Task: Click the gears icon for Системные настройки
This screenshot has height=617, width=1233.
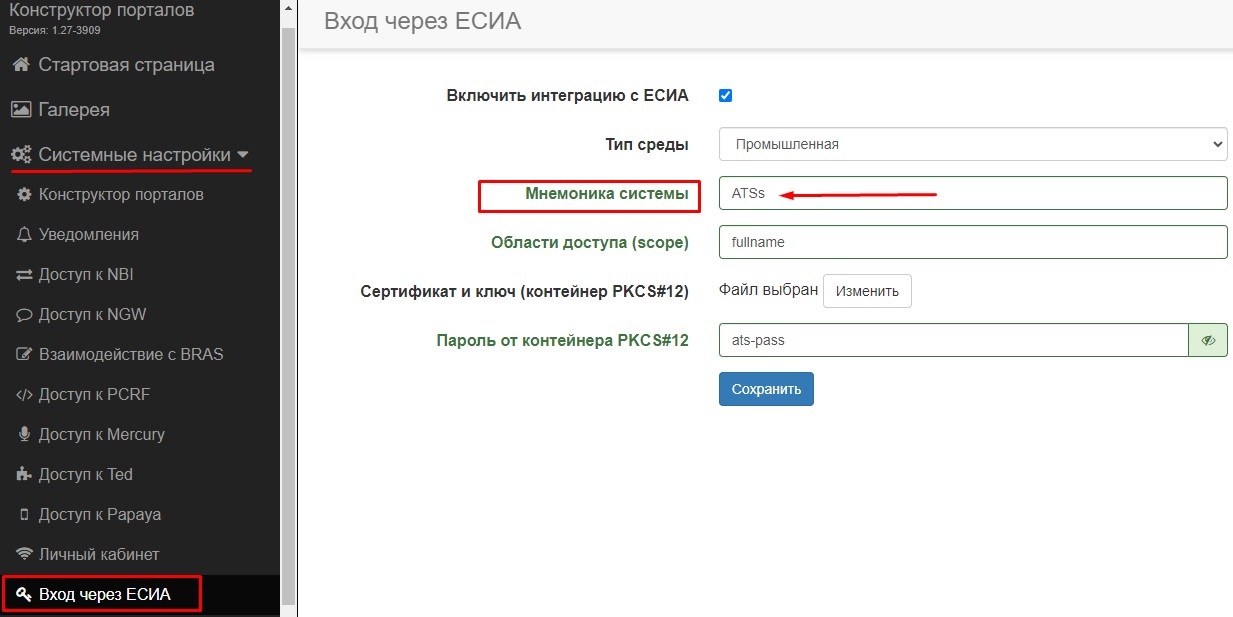Action: 21,156
